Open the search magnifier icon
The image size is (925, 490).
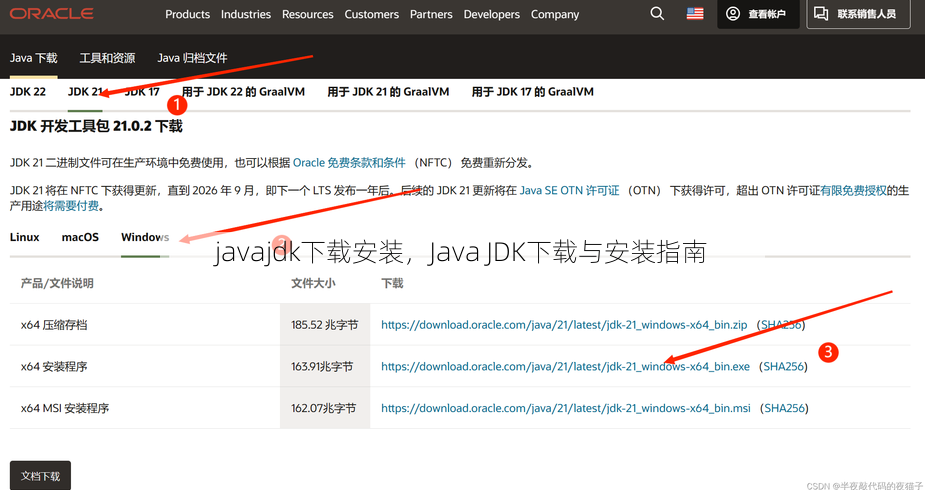[x=657, y=14]
